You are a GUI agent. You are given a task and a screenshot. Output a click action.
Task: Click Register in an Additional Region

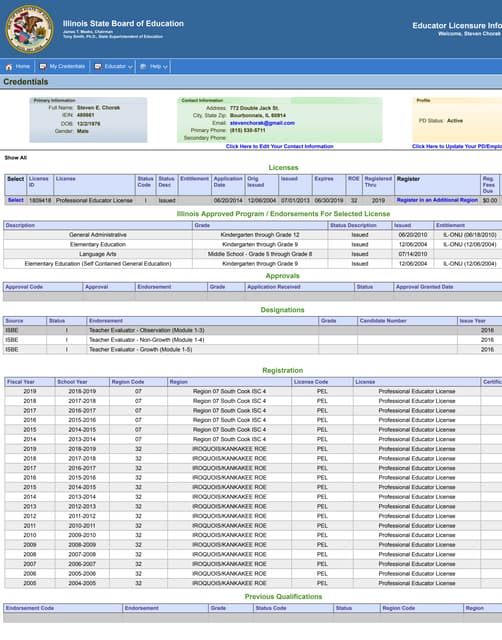click(437, 200)
